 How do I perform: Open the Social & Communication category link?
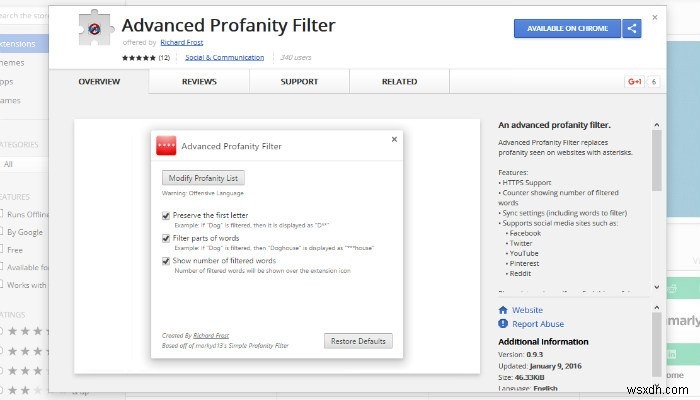[217, 58]
